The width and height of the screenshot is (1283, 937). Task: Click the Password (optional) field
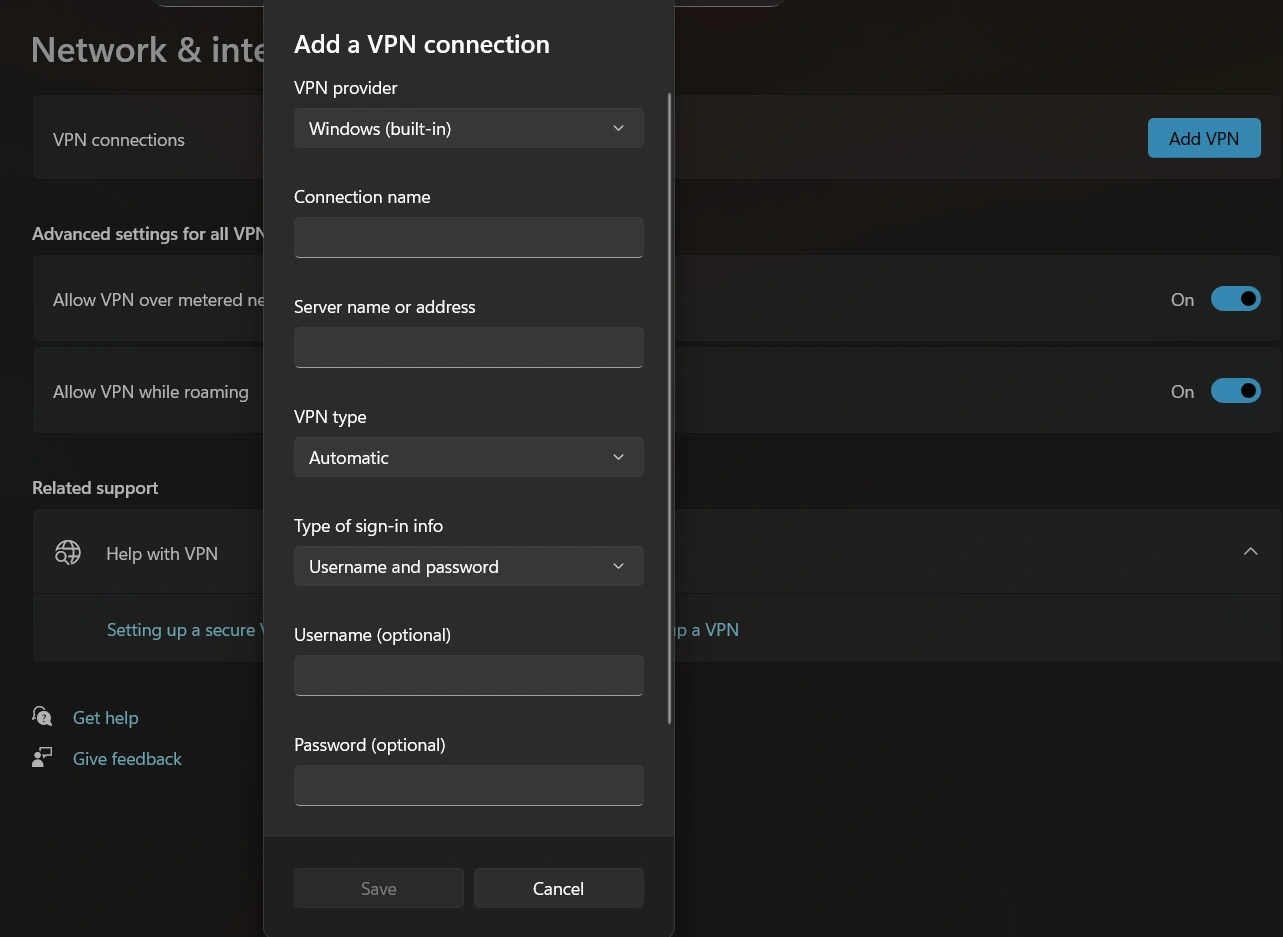pyautogui.click(x=468, y=785)
